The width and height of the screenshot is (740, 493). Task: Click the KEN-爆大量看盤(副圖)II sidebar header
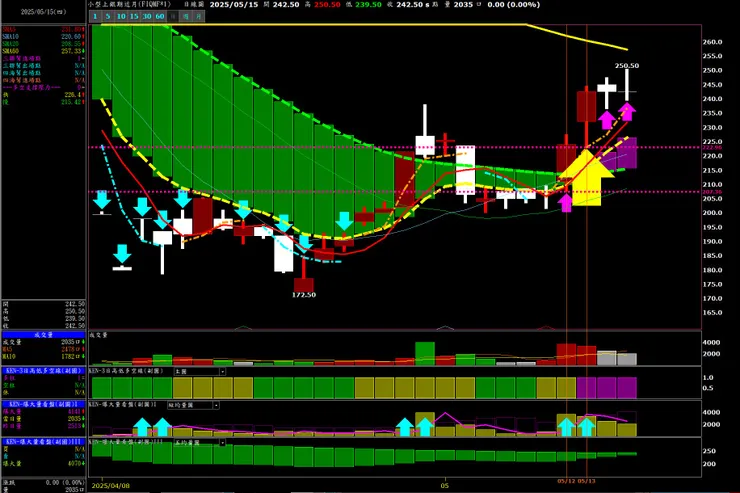pos(43,404)
